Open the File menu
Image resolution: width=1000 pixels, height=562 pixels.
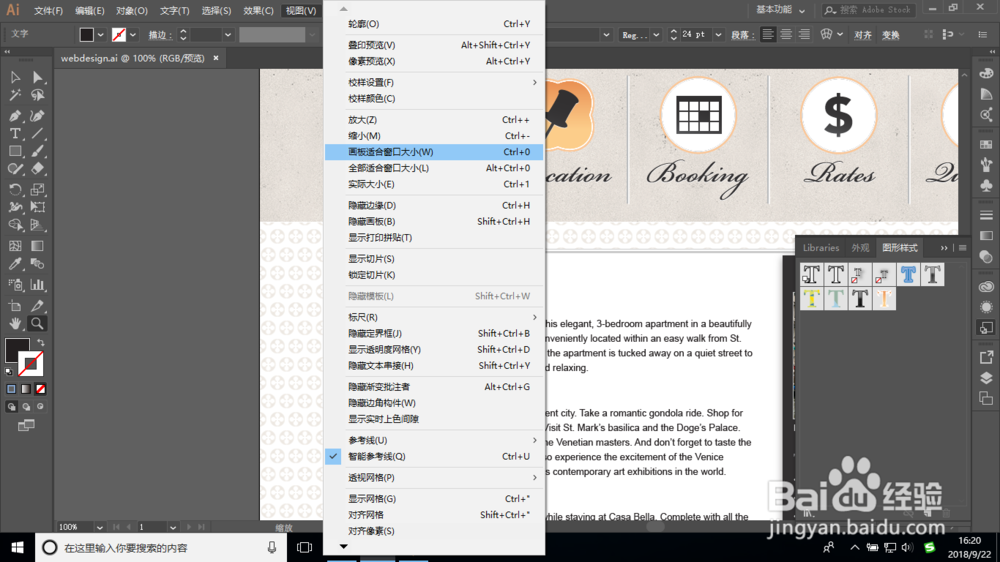(48, 11)
